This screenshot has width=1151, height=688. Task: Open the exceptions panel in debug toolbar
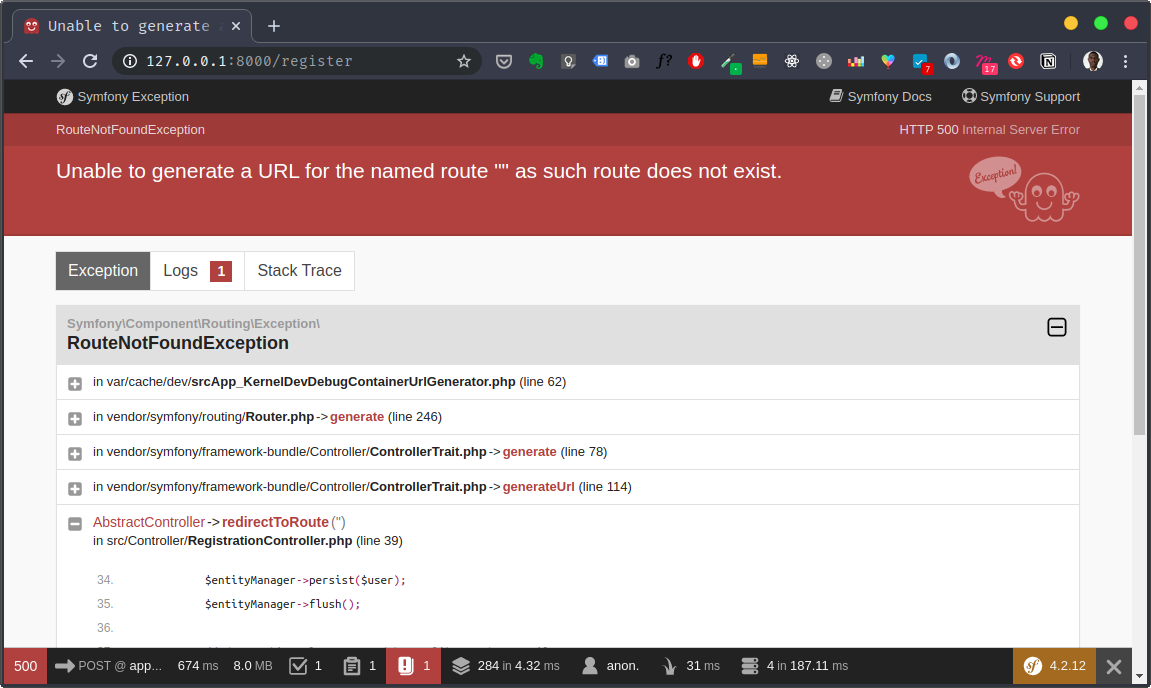coord(413,666)
